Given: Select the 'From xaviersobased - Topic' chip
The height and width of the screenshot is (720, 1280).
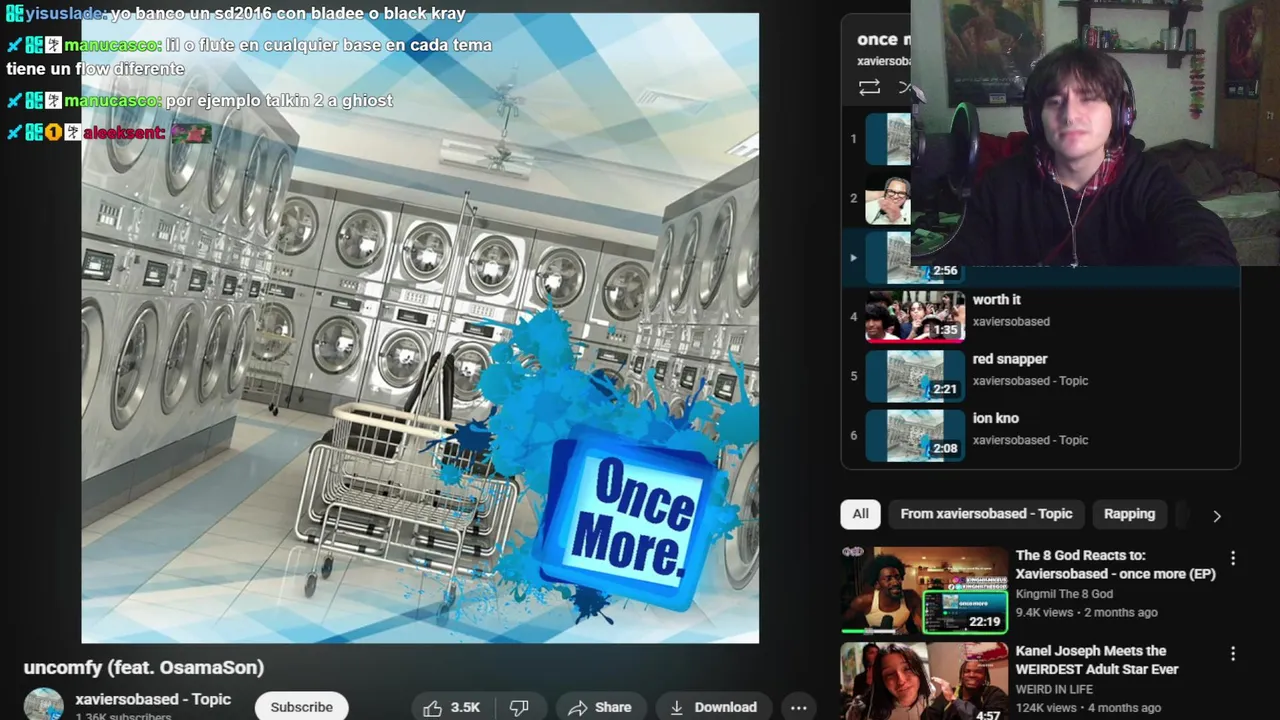Looking at the screenshot, I should tap(986, 514).
